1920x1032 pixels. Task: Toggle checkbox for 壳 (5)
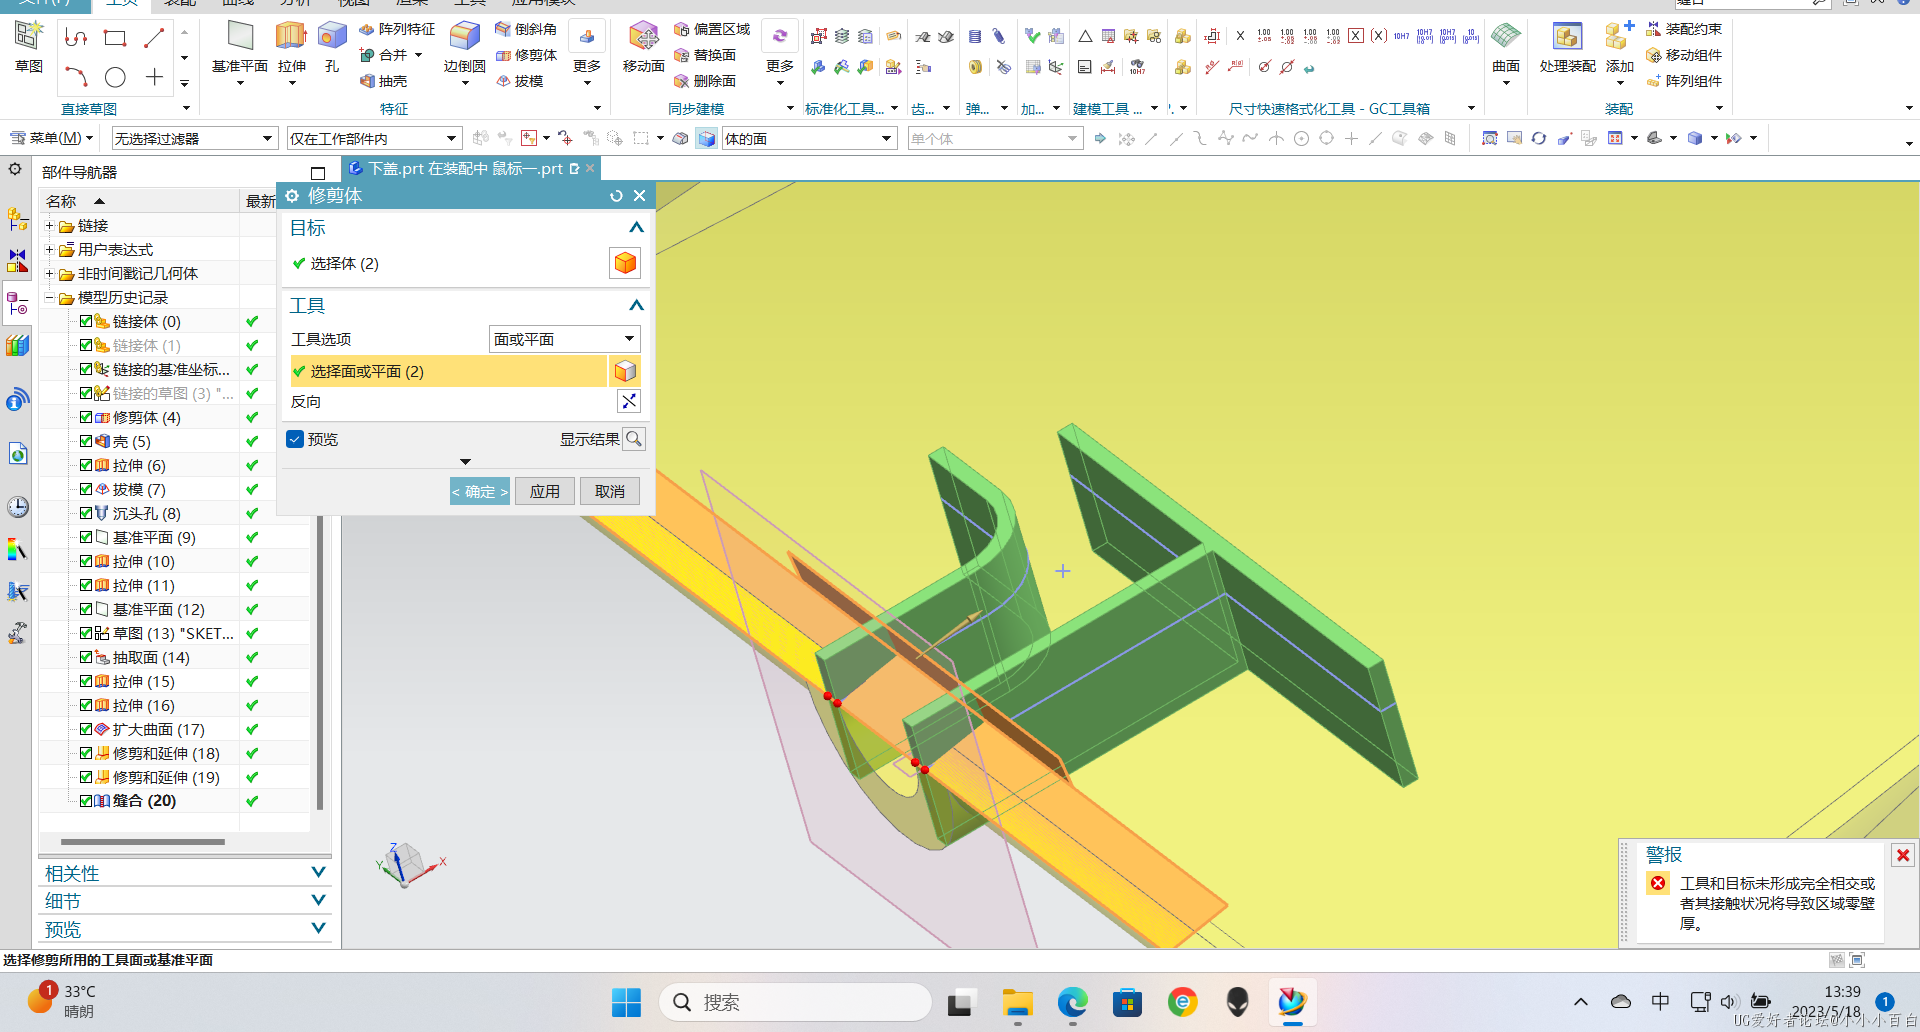pyautogui.click(x=86, y=441)
